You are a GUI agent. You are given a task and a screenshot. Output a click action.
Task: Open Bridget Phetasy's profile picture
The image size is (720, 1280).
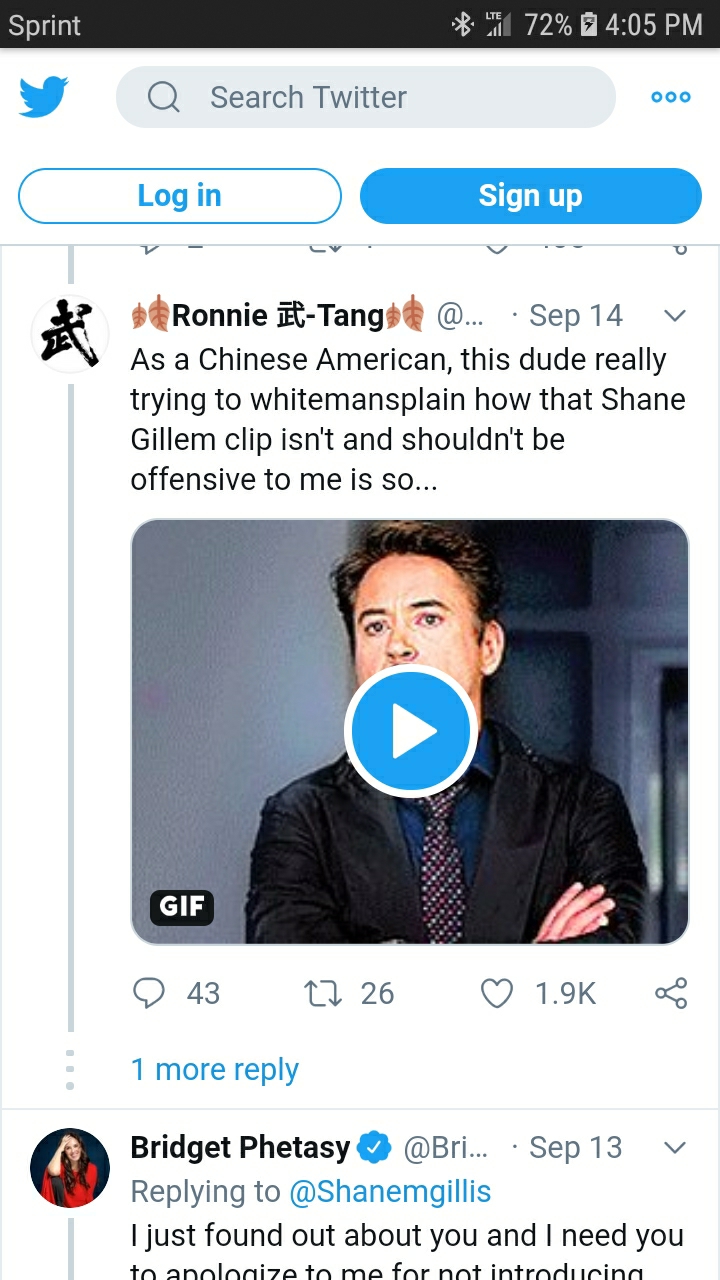pyautogui.click(x=70, y=1167)
